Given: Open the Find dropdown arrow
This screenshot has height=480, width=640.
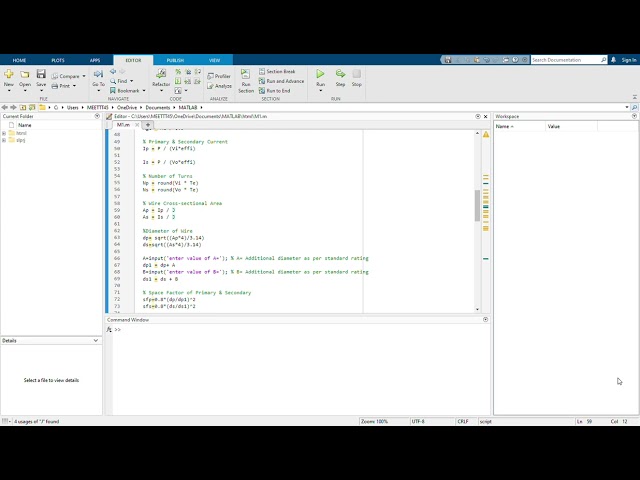Looking at the screenshot, I should pos(131,81).
